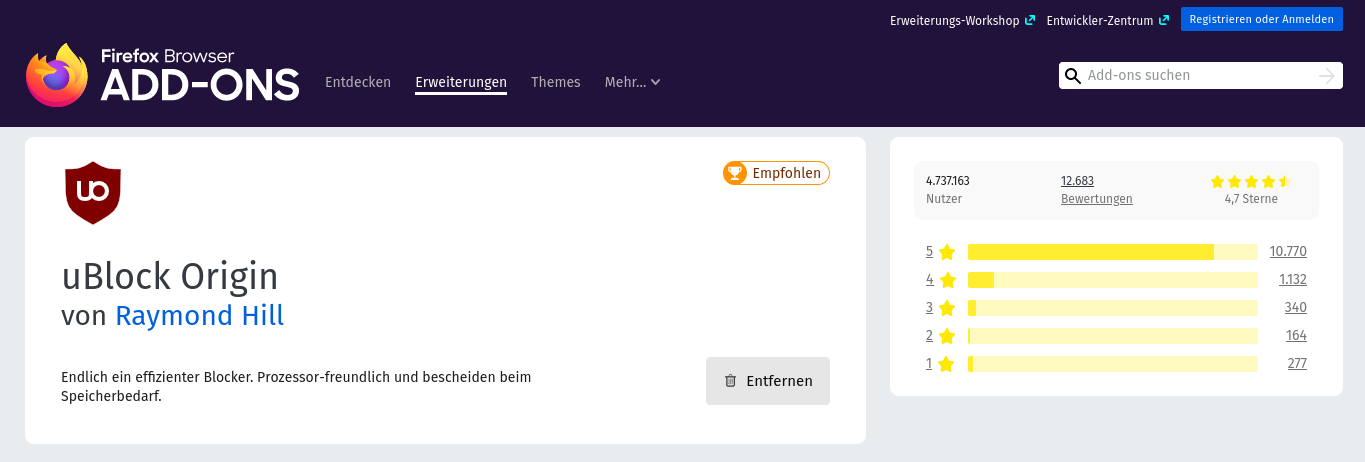Click the uBlock Origin title text
Screen dimensions: 1365x462
pyautogui.click(x=170, y=276)
